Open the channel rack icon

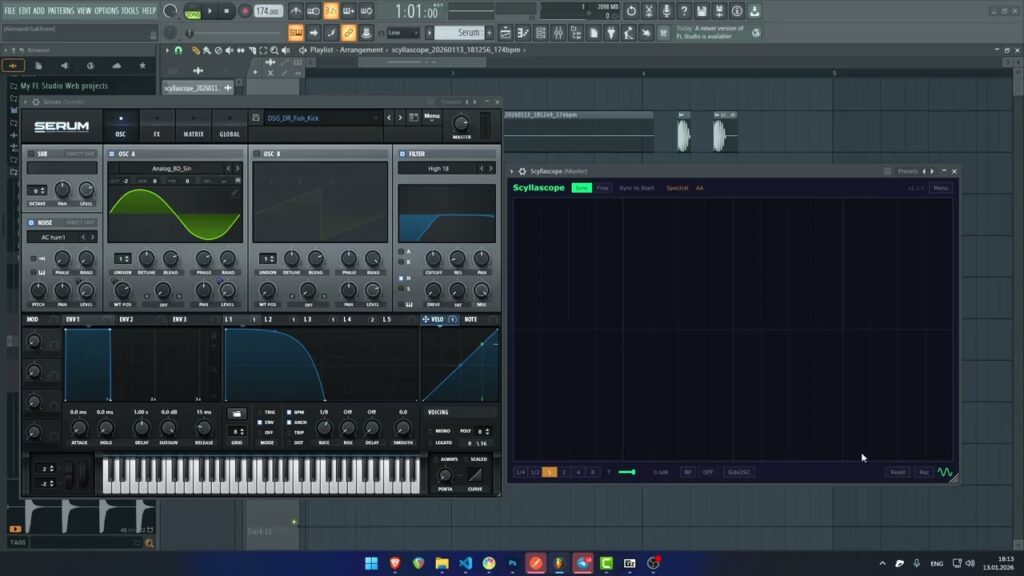click(x=541, y=33)
